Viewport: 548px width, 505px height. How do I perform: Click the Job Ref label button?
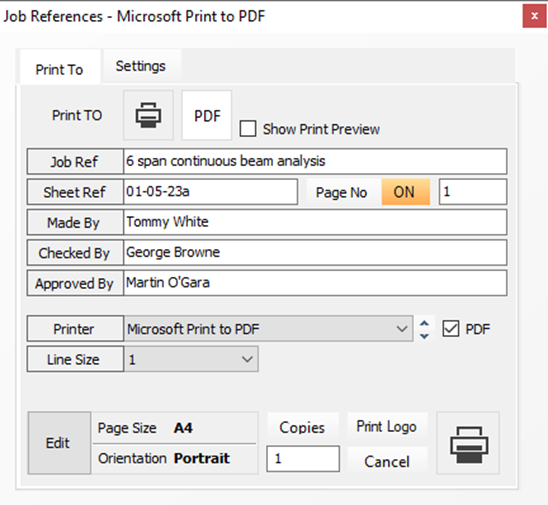(75, 161)
